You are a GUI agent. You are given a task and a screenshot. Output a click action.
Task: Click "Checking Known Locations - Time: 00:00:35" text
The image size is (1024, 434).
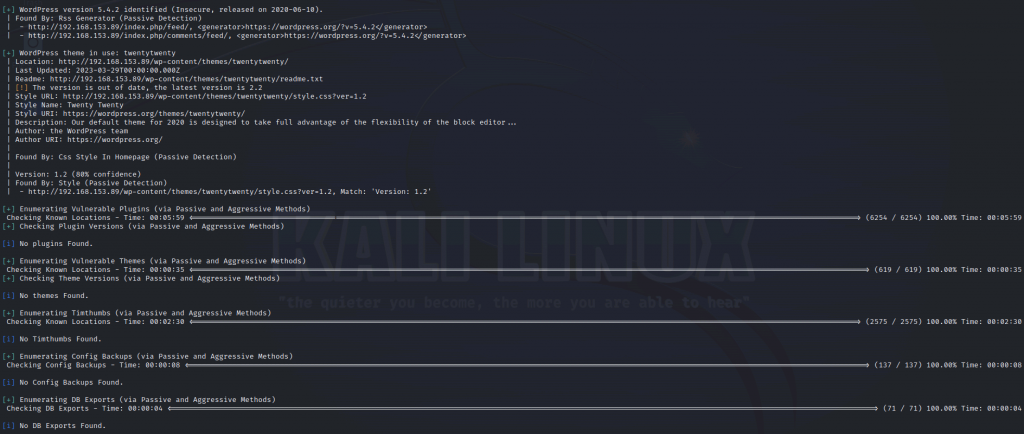[95, 270]
